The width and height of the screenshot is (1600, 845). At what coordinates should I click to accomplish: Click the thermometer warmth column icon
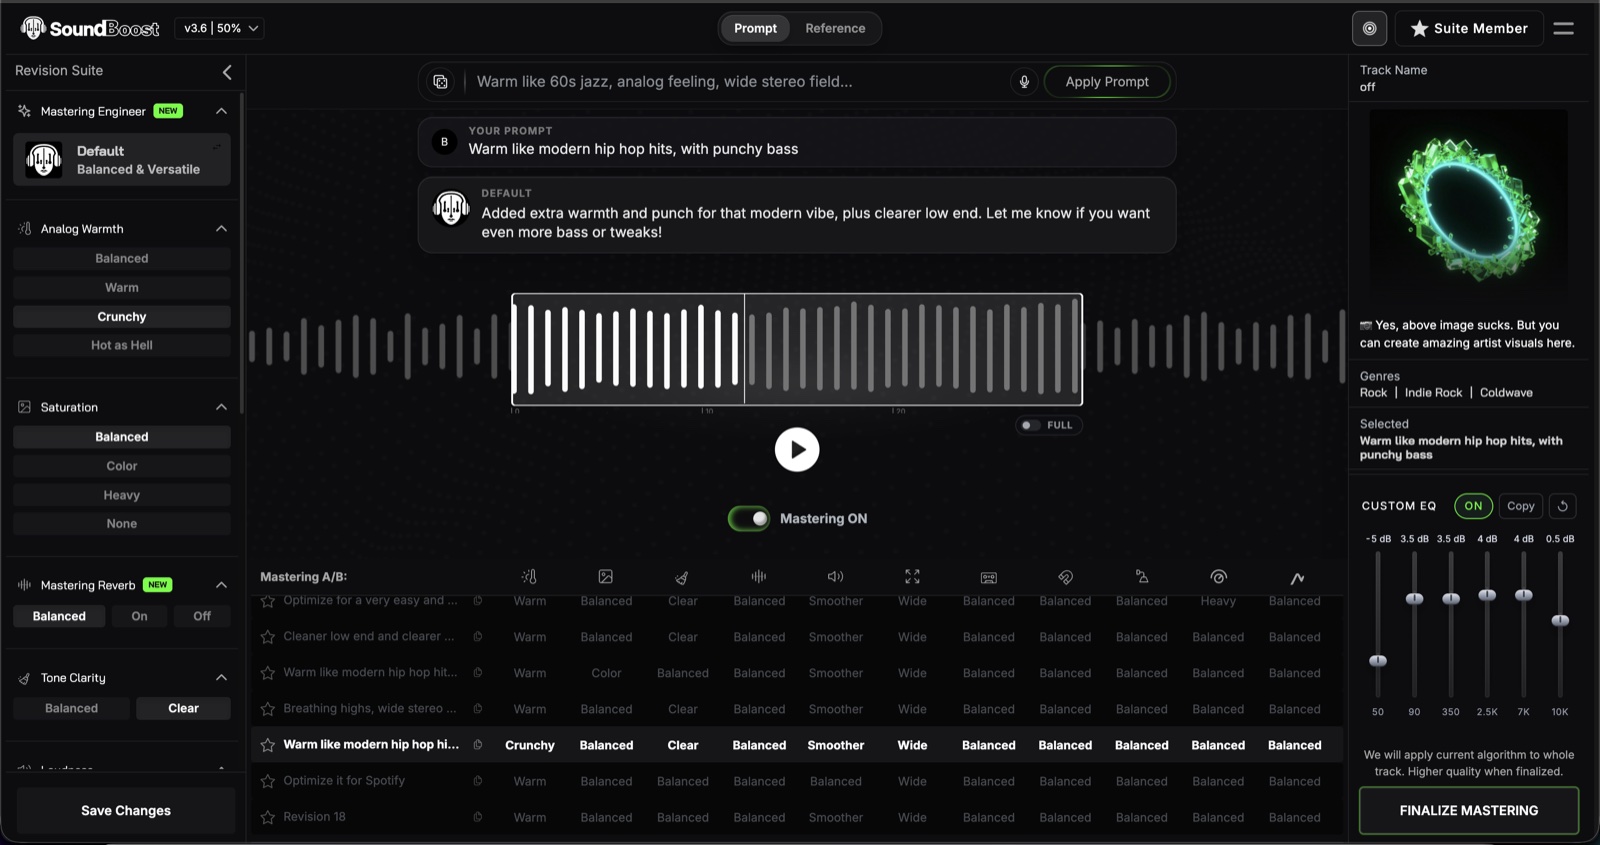coord(529,577)
